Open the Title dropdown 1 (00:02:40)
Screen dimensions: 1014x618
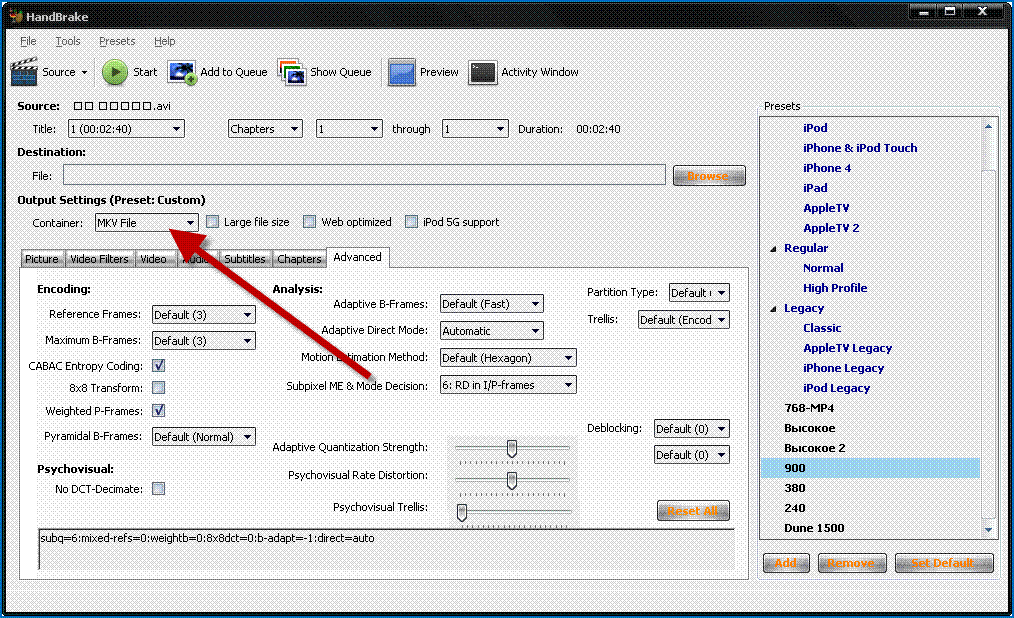click(x=126, y=129)
